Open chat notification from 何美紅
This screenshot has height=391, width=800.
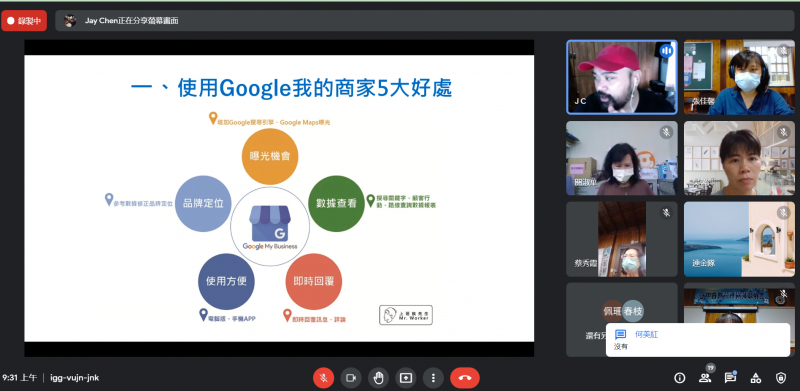tap(698, 339)
